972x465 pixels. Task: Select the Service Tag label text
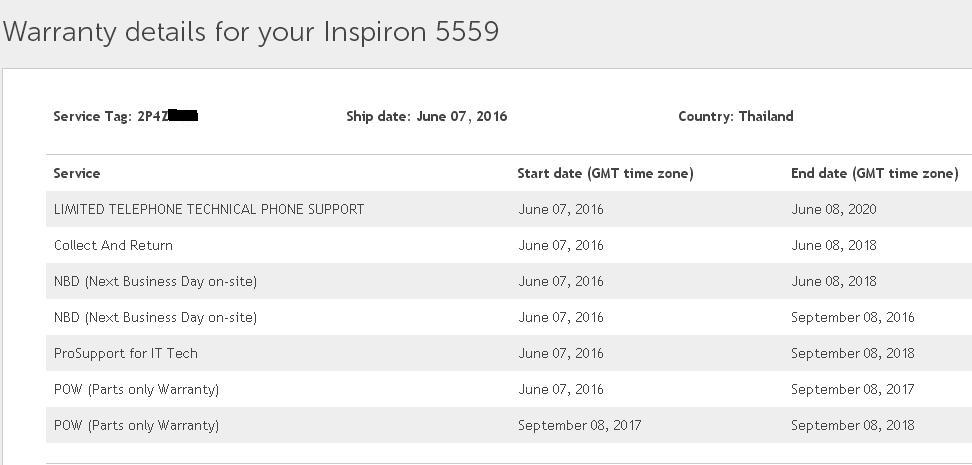pos(93,116)
